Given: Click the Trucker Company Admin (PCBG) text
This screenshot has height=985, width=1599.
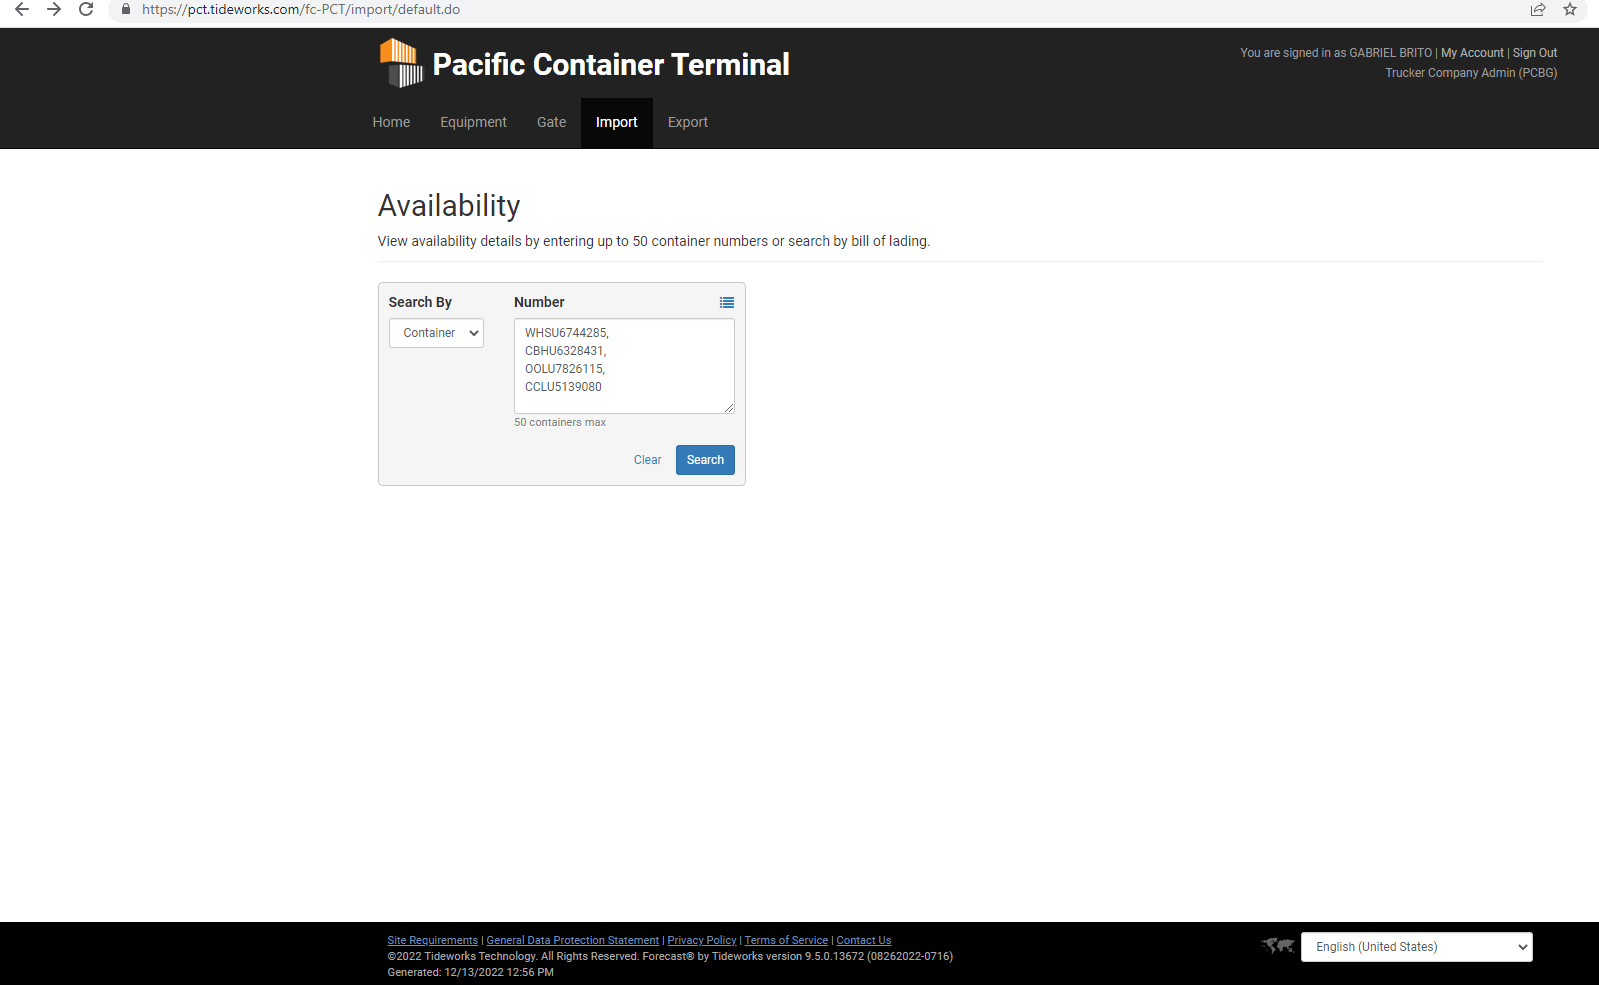Looking at the screenshot, I should 1471,73.
